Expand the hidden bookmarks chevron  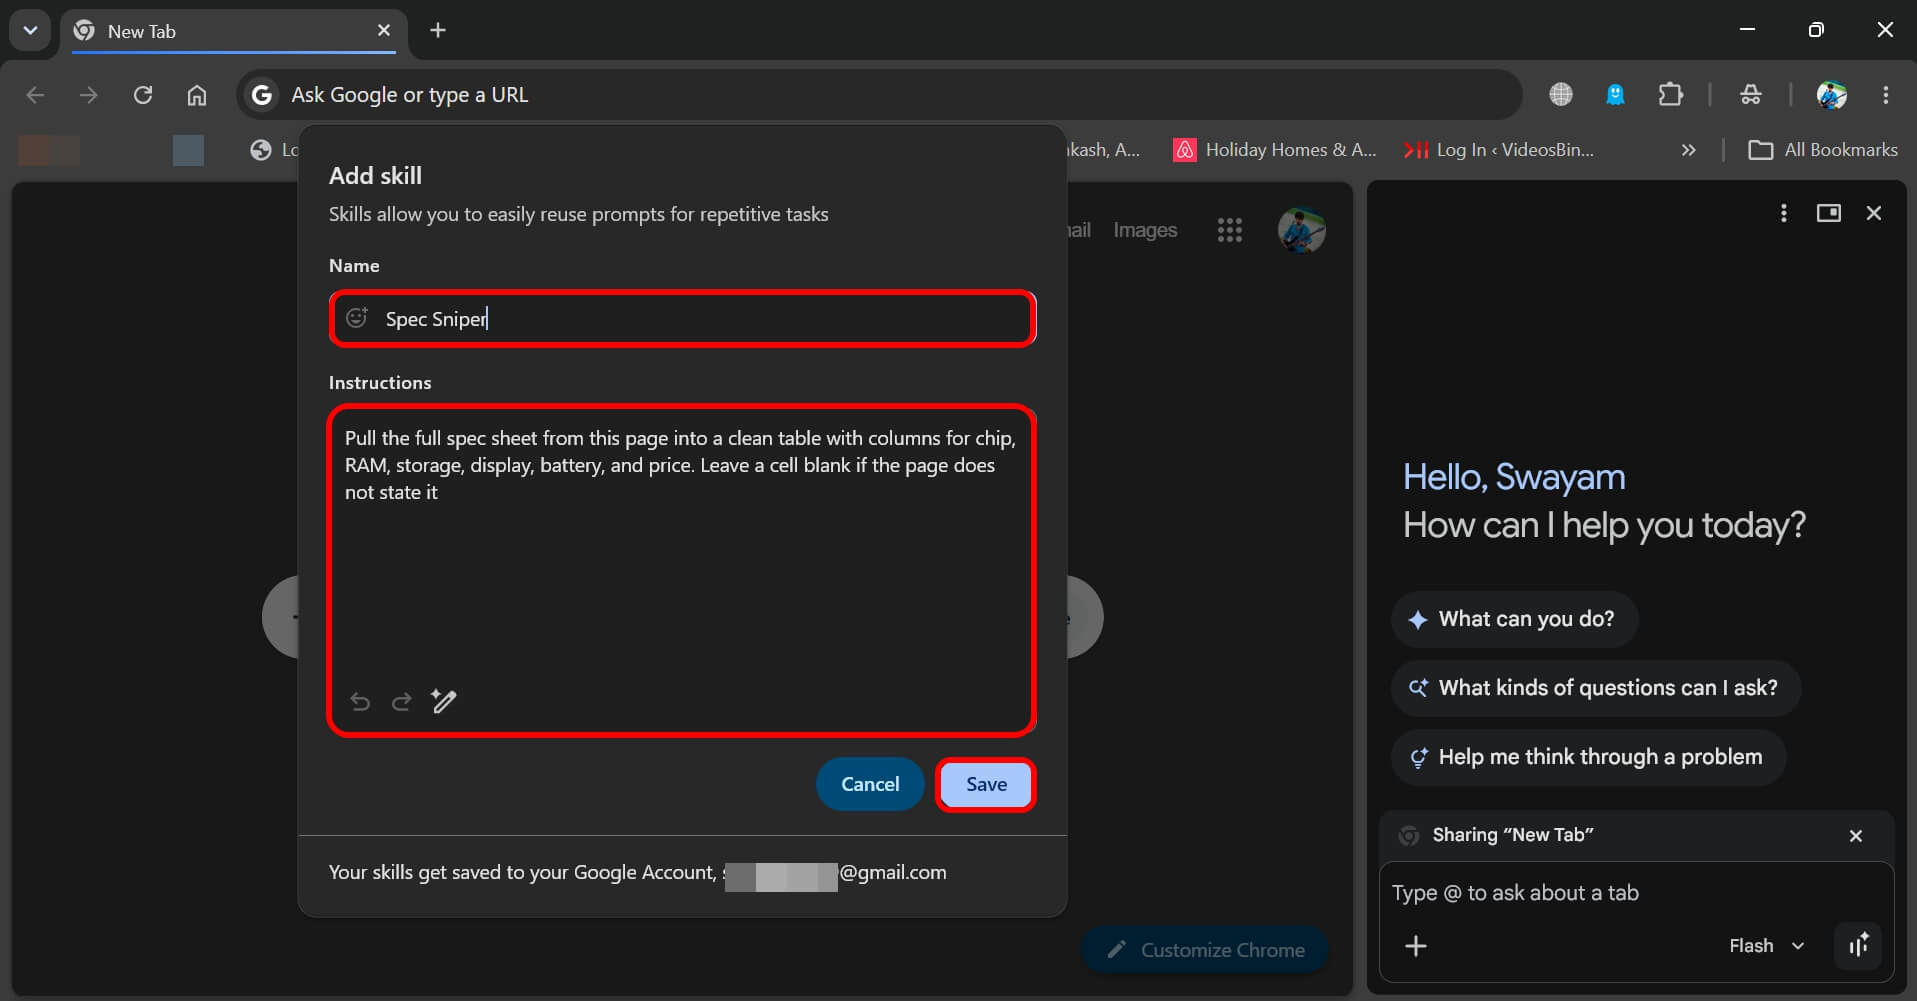coord(1688,150)
